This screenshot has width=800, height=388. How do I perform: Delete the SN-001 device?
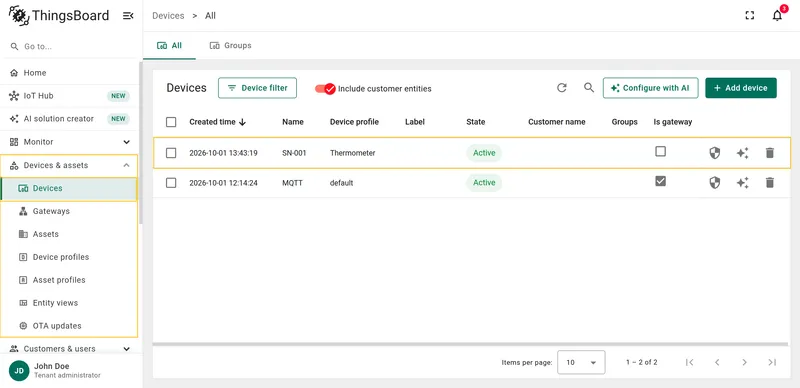click(770, 153)
